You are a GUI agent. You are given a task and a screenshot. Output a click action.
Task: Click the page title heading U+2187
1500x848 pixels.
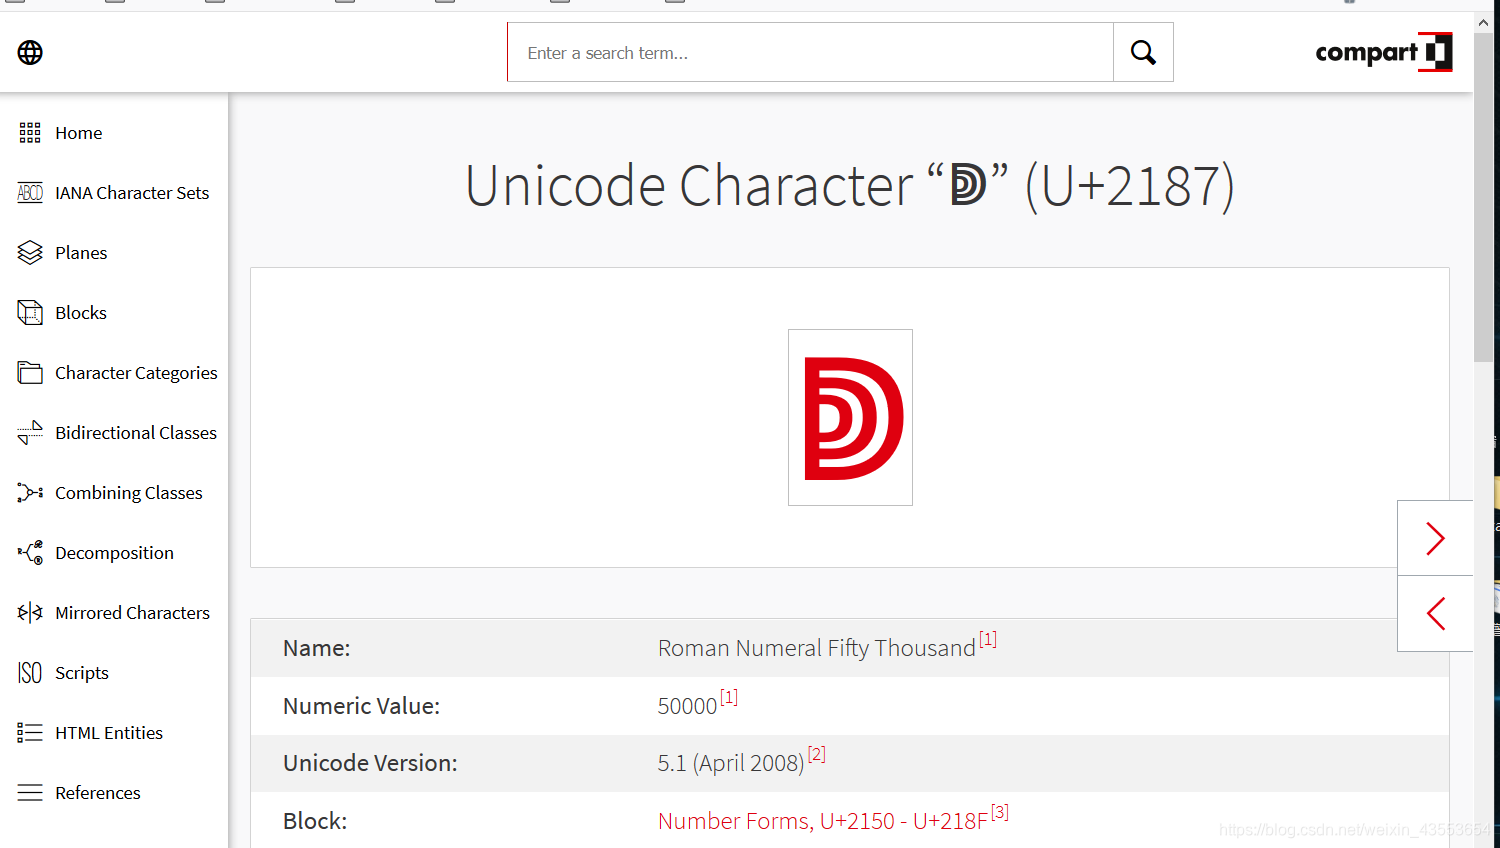coord(850,186)
